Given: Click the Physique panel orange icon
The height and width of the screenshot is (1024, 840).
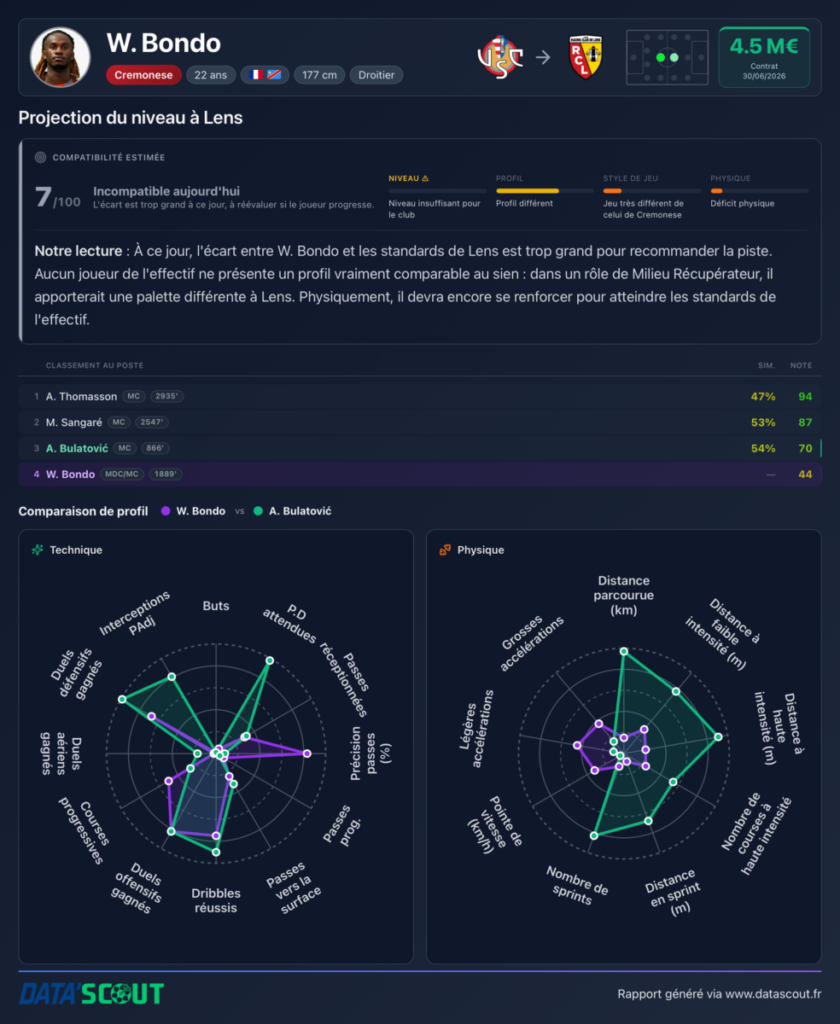Looking at the screenshot, I should point(445,550).
